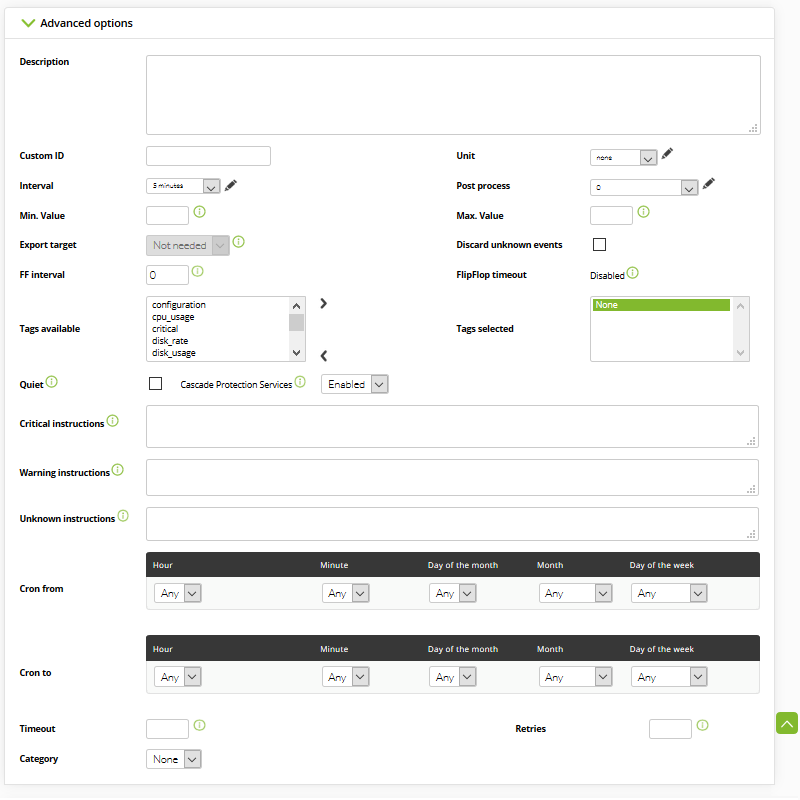Click into the Custom ID input field
Screen dimensions: 800x800
tap(208, 156)
